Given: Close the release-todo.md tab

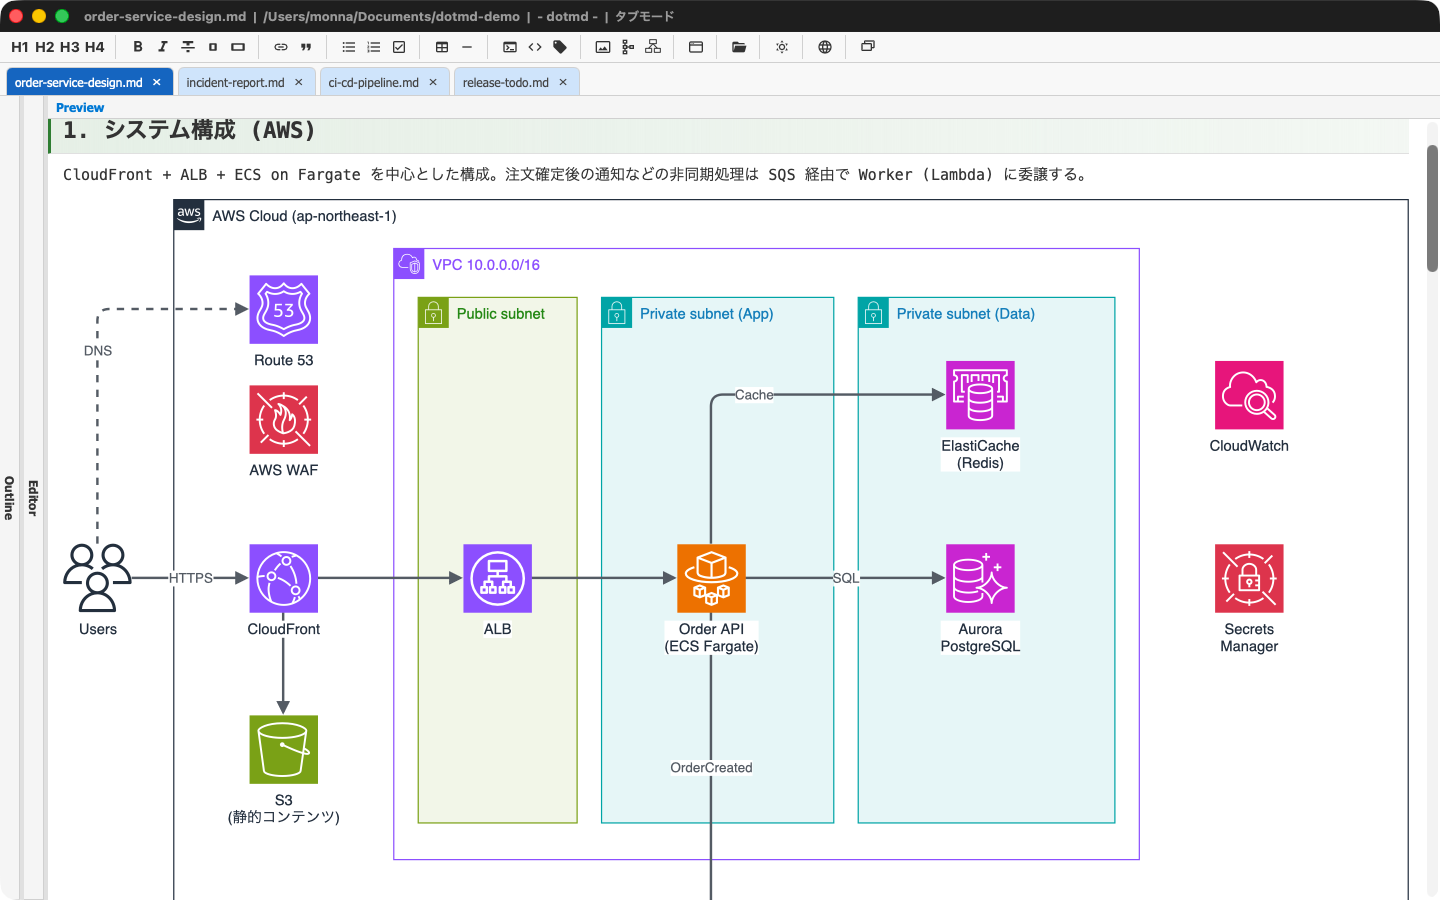Looking at the screenshot, I should tap(563, 83).
